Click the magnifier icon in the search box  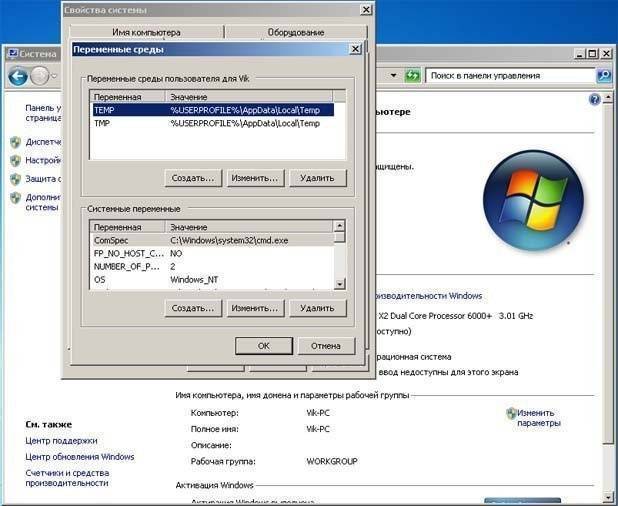603,75
